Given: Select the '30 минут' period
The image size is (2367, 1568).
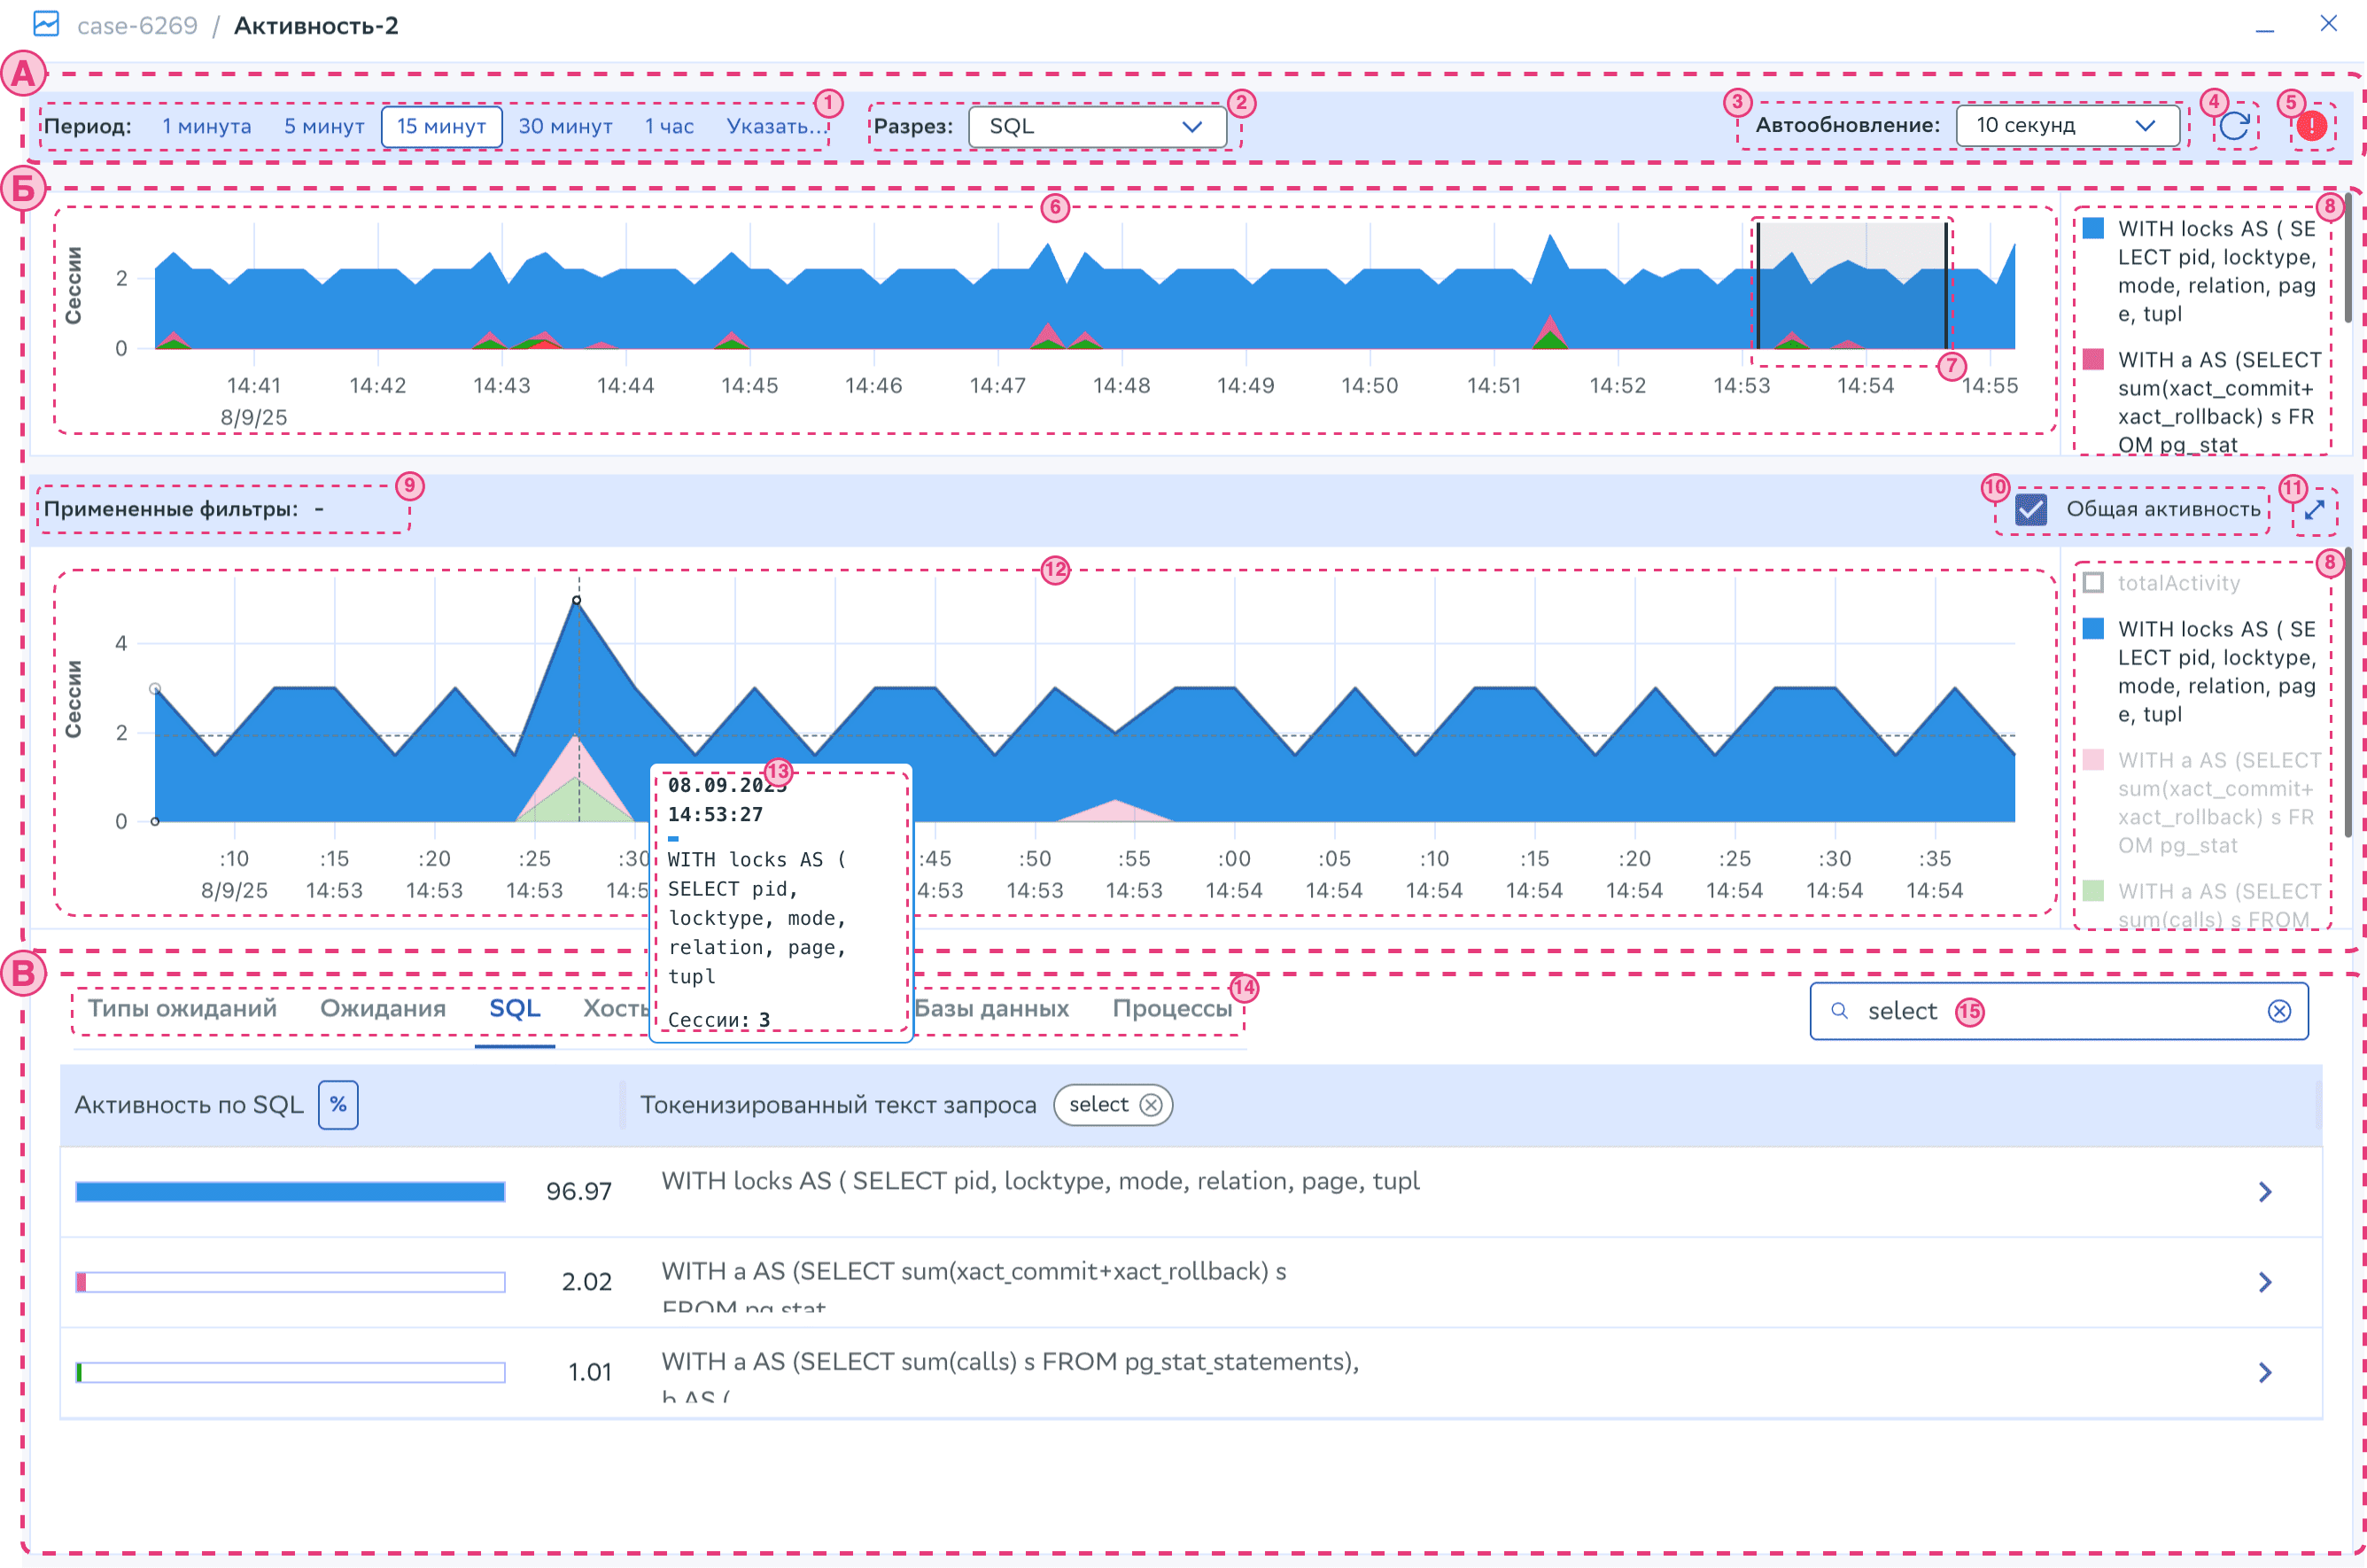Looking at the screenshot, I should click(x=565, y=127).
